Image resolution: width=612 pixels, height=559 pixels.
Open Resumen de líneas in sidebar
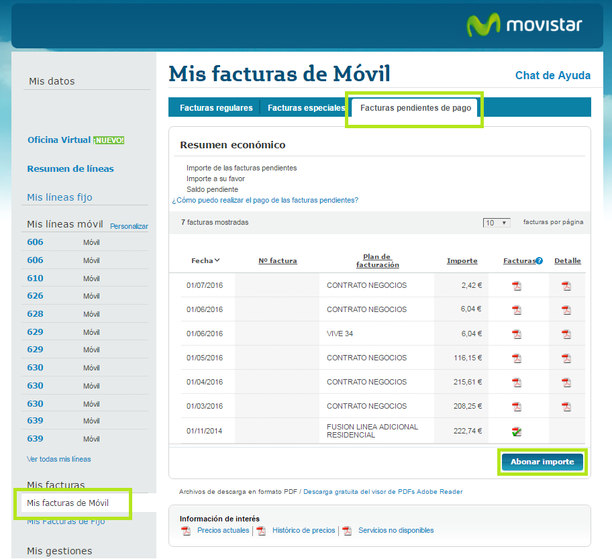(70, 169)
